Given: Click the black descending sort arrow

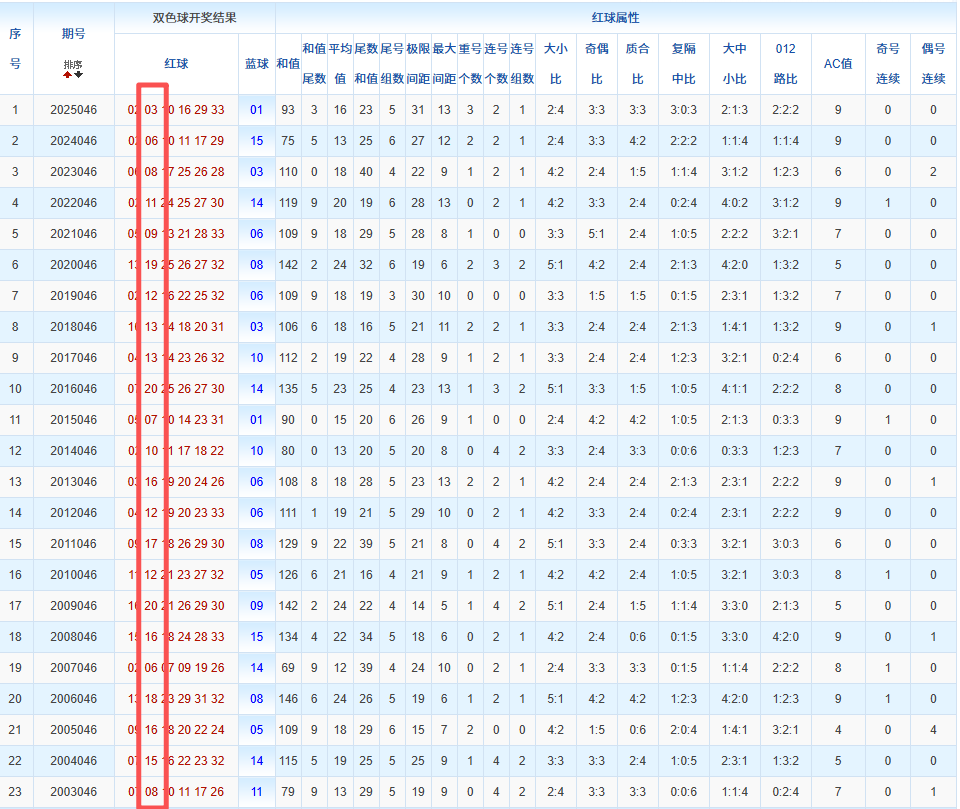Looking at the screenshot, I should (x=78, y=74).
